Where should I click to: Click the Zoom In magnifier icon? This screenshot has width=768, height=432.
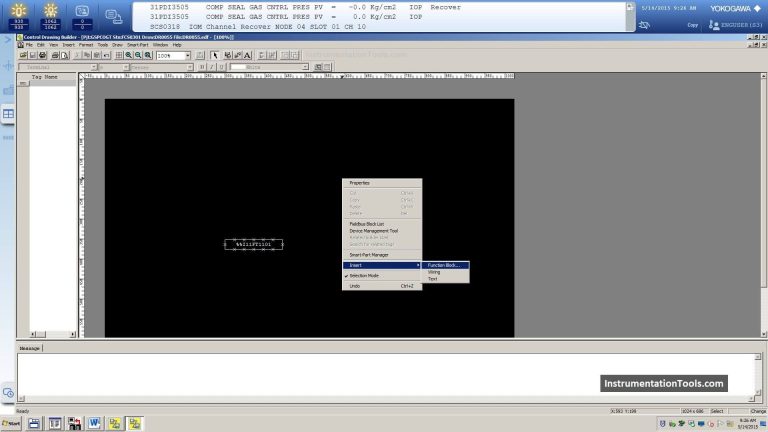pos(128,55)
